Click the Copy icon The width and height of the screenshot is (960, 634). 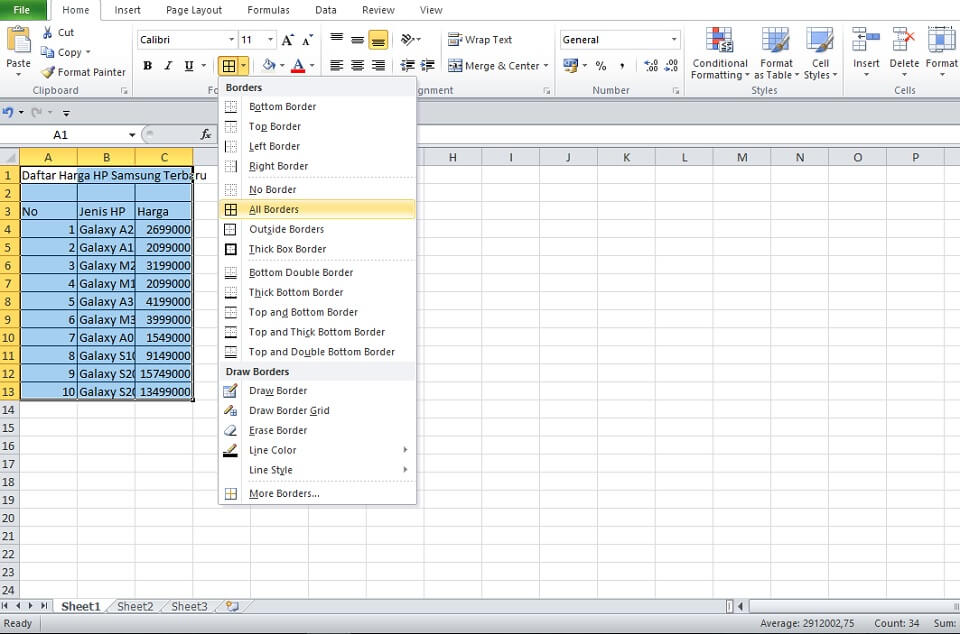click(x=47, y=53)
